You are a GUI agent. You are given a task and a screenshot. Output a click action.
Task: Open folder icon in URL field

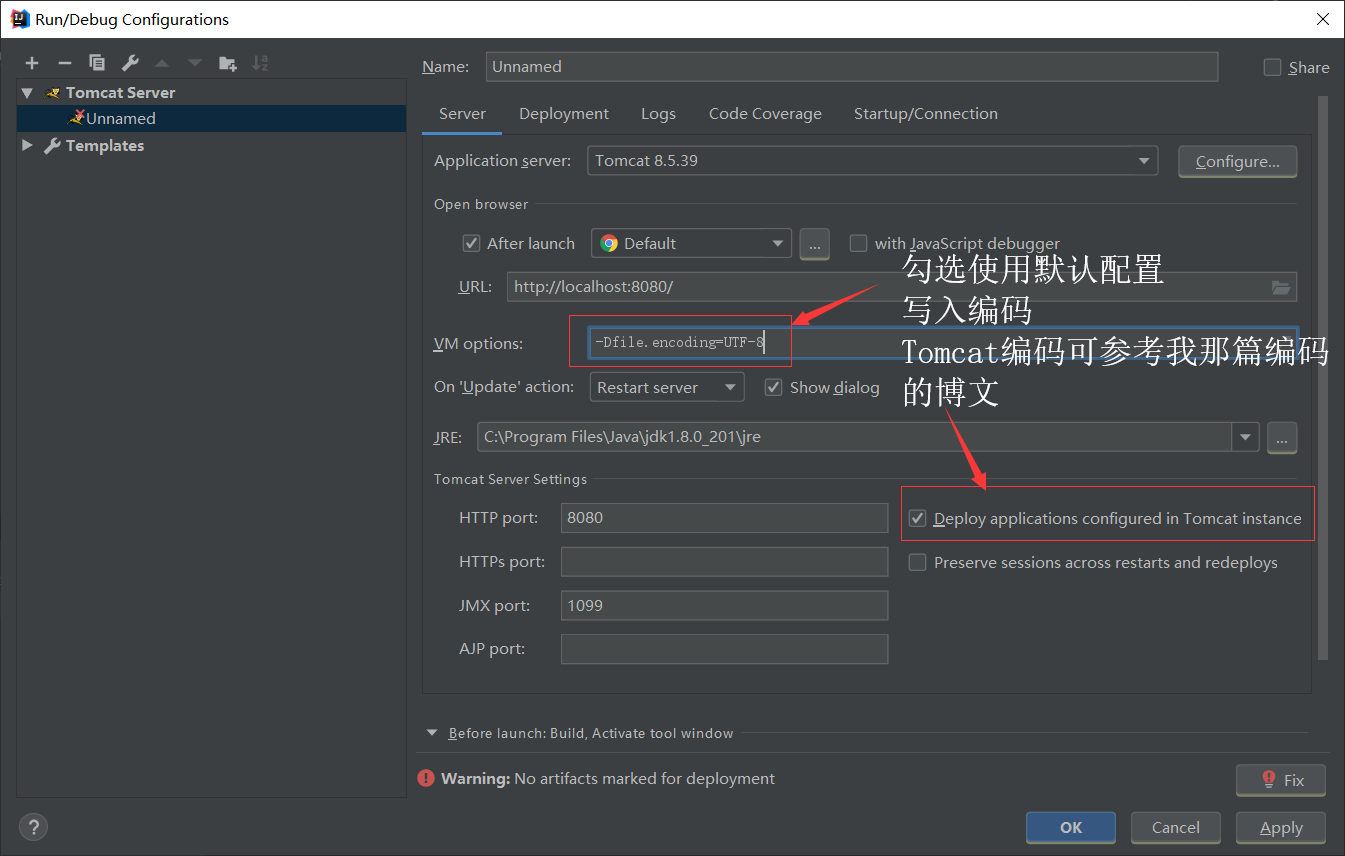1281,287
